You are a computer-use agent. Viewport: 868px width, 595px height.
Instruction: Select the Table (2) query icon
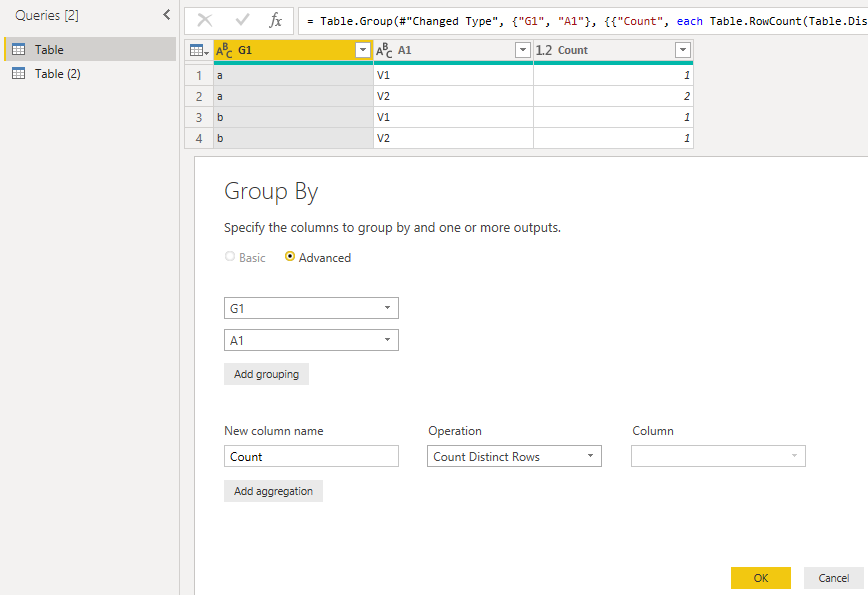click(x=19, y=73)
